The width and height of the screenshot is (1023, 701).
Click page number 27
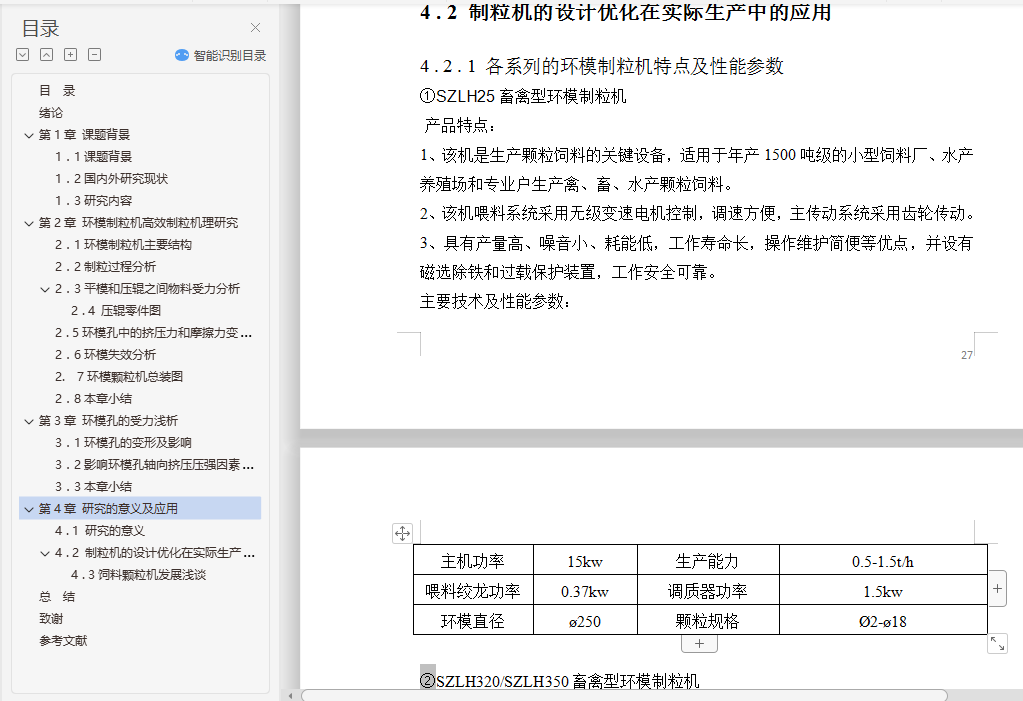[x=966, y=355]
